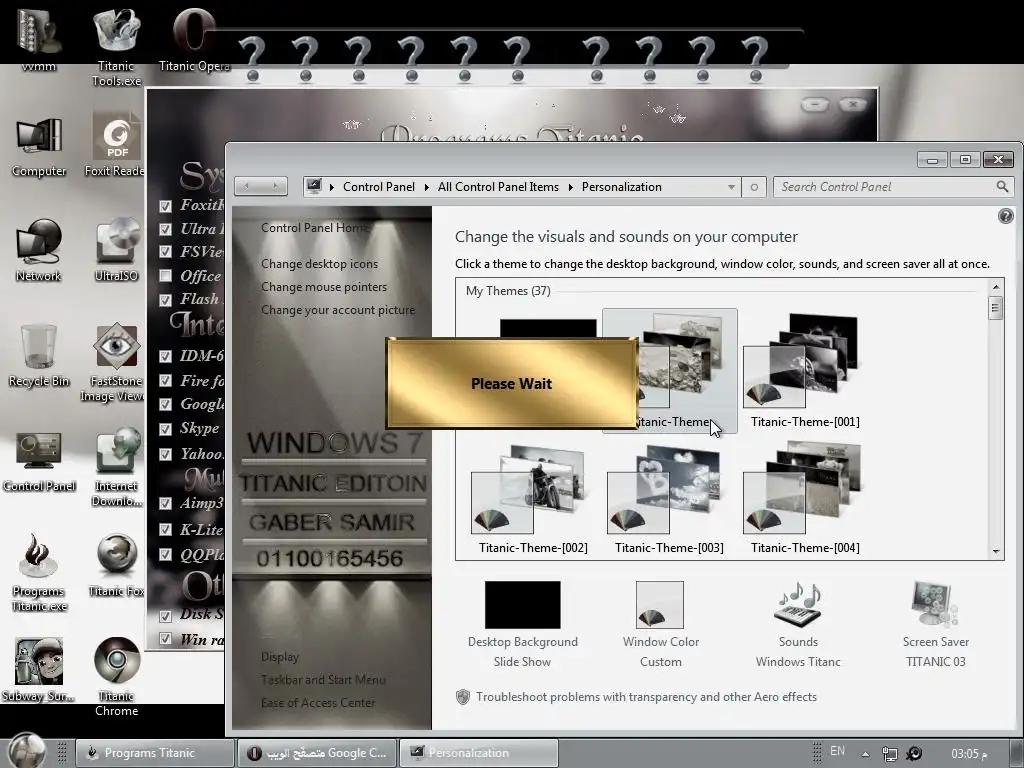This screenshot has height=768, width=1024.
Task: Toggle the Flash checkbox in Programs Titanic
Action: click(165, 299)
